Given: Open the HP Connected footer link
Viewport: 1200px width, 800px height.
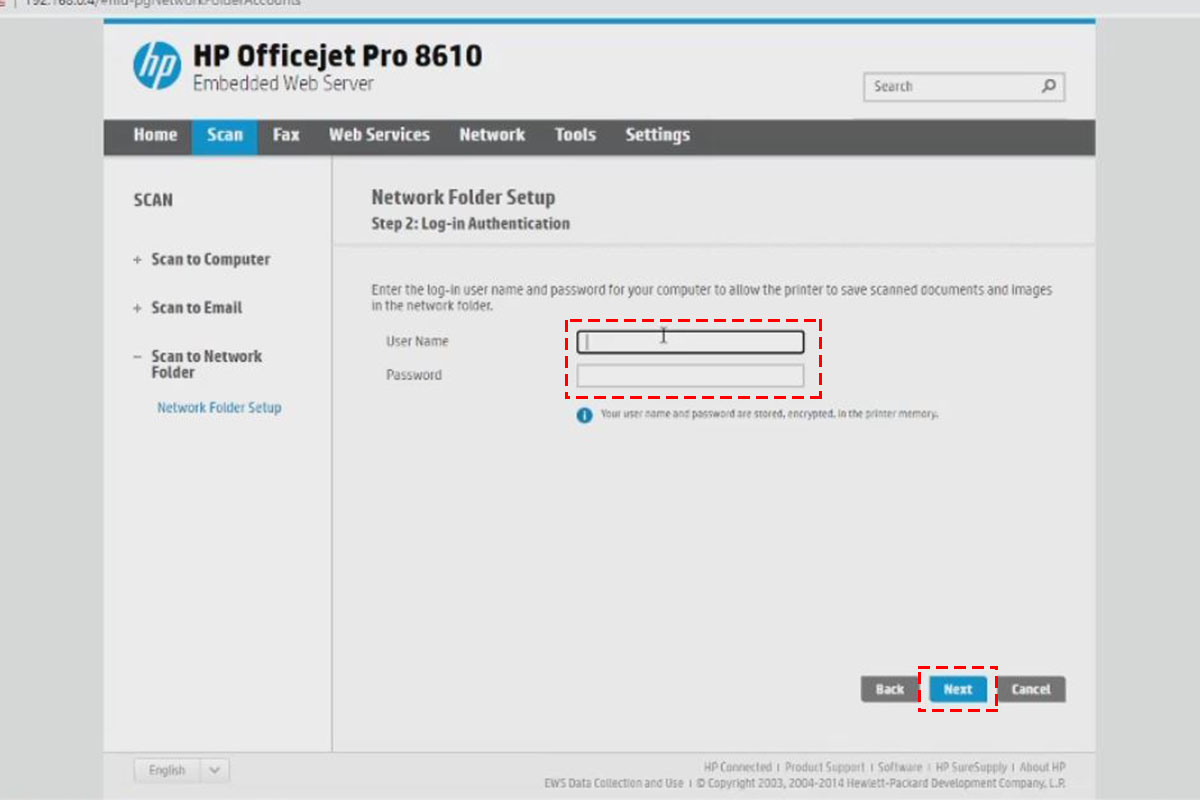Looking at the screenshot, I should [x=738, y=768].
